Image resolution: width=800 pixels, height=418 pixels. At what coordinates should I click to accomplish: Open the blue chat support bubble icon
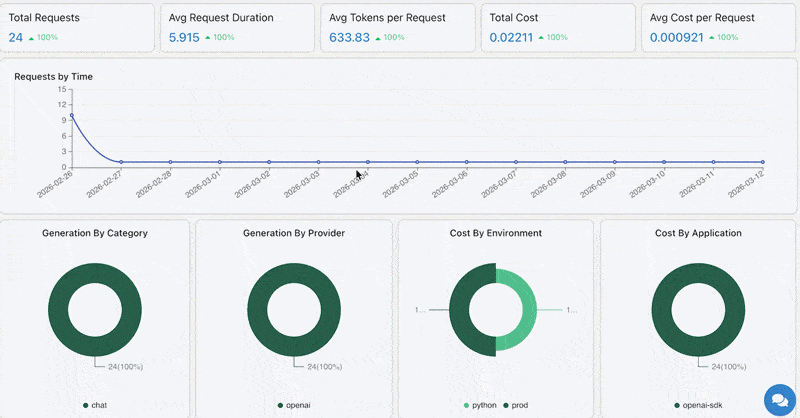tap(780, 400)
